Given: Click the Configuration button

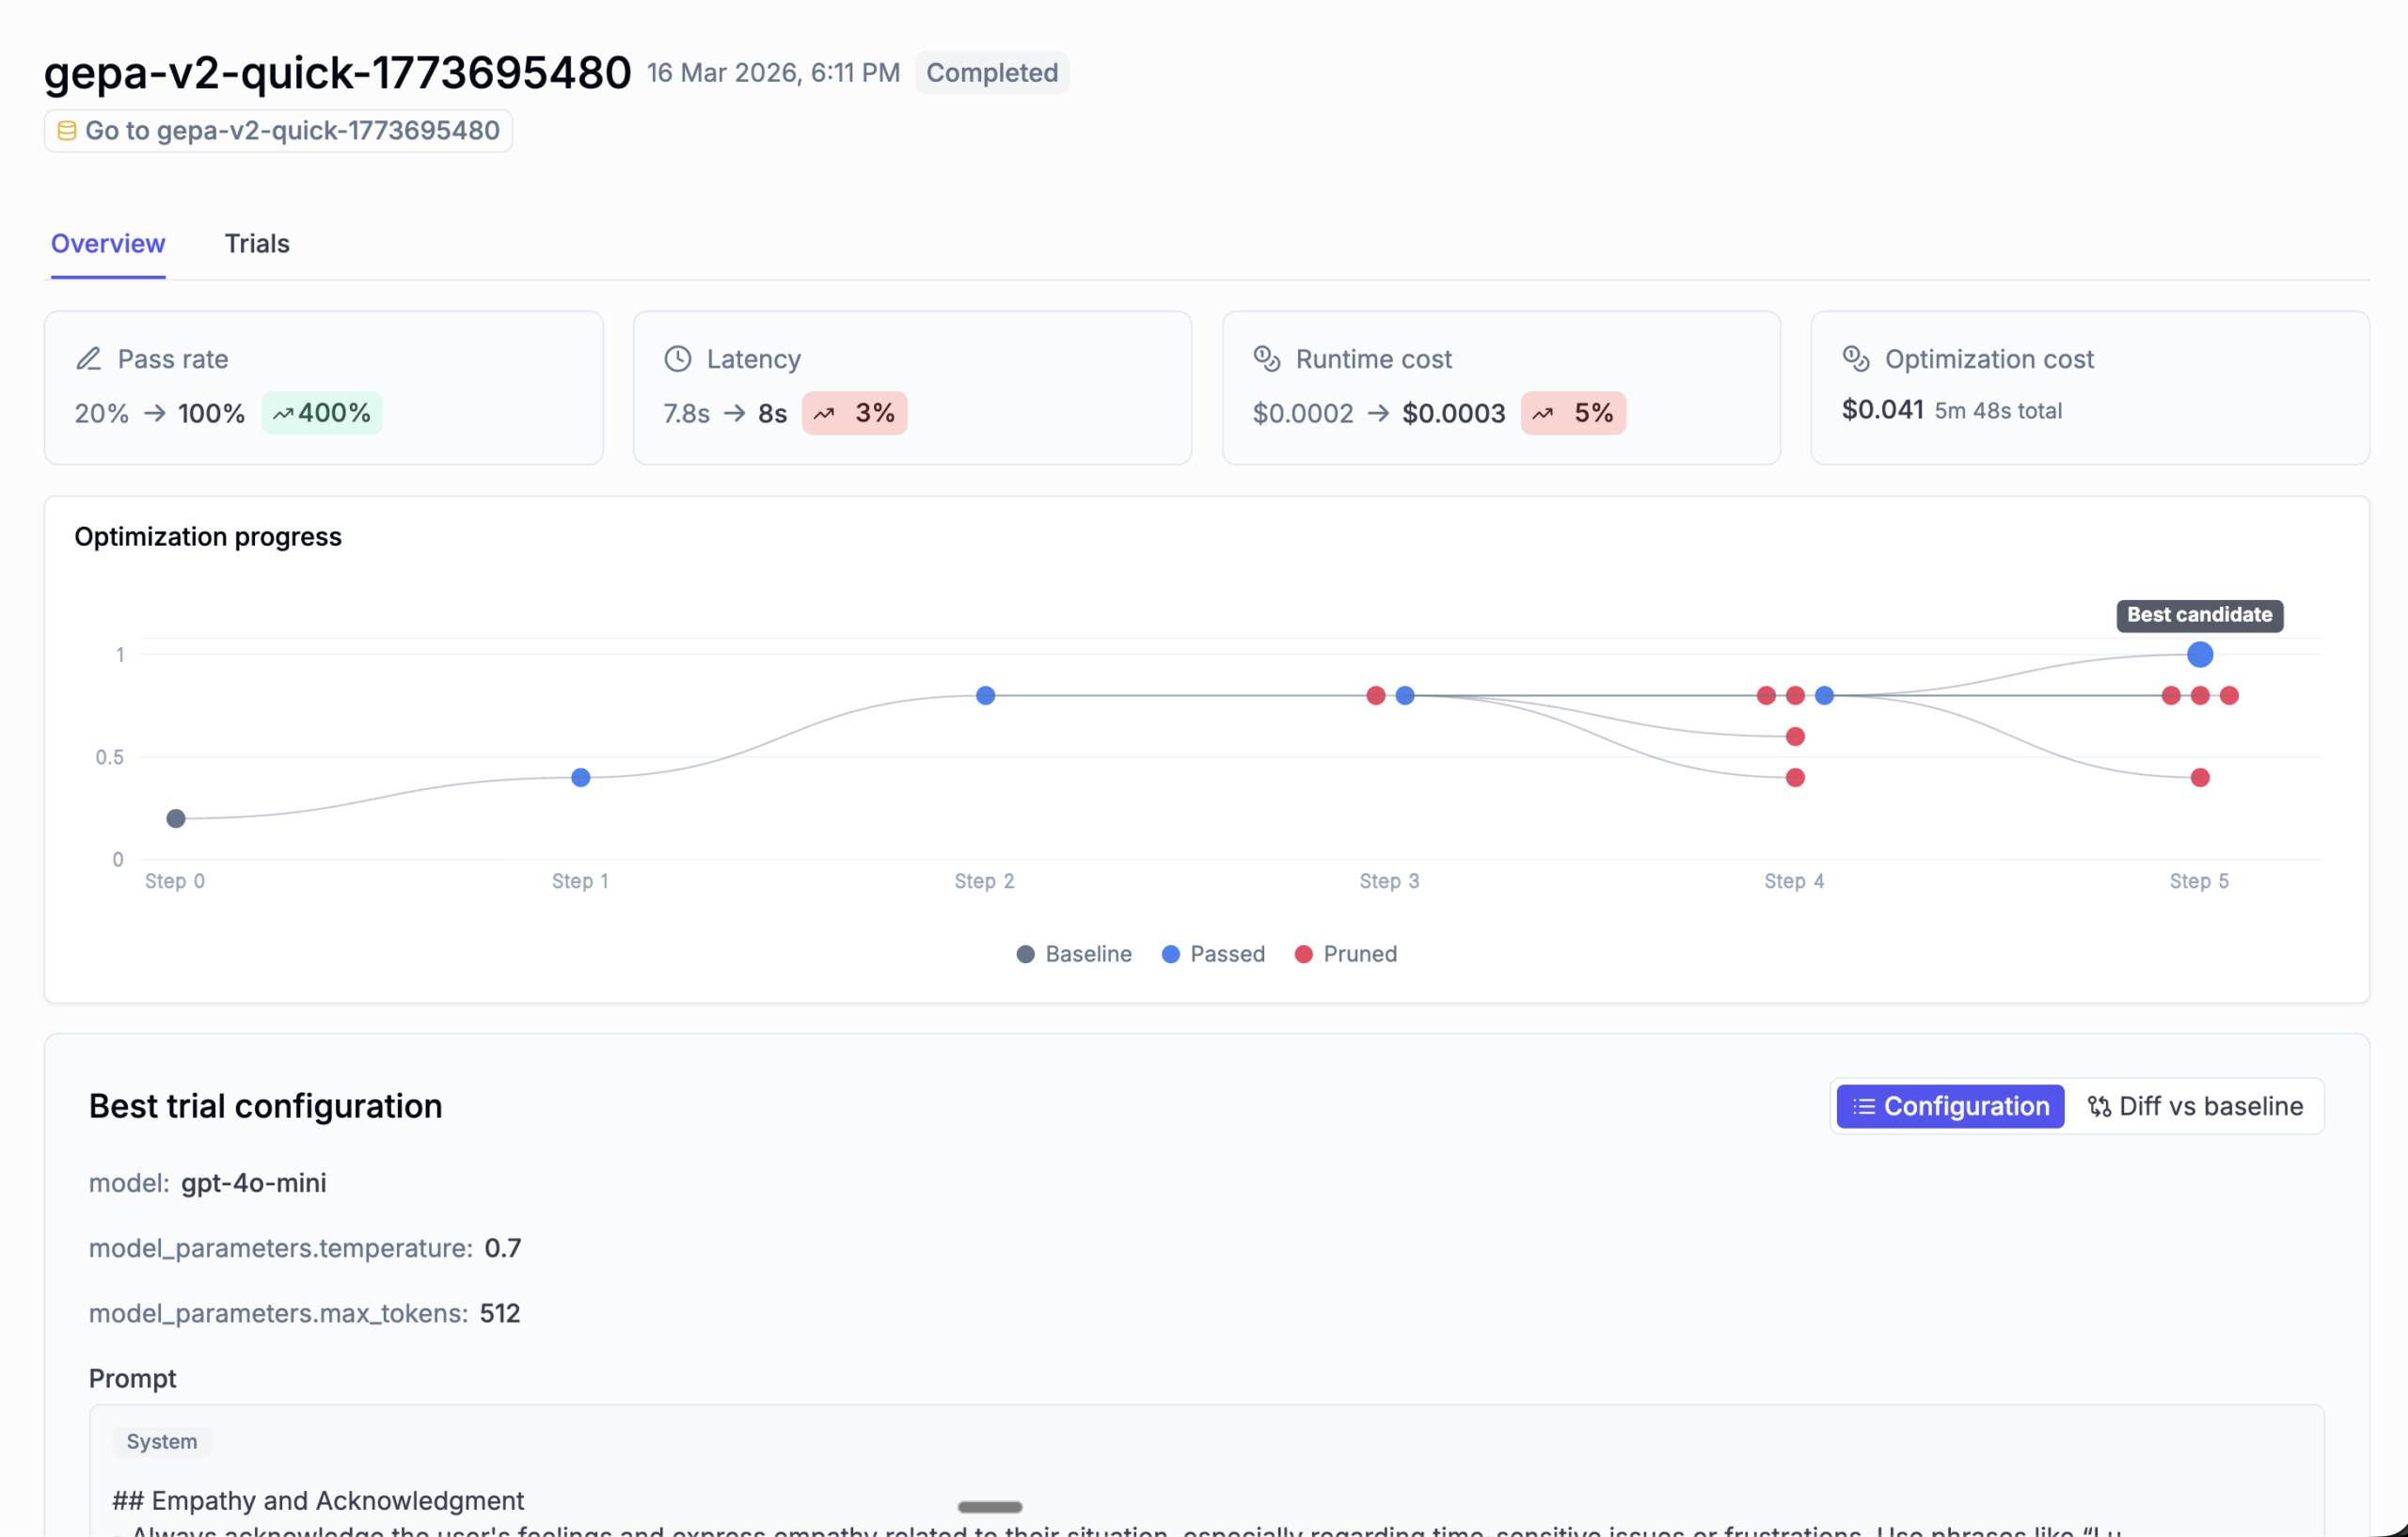Looking at the screenshot, I should click(1949, 1106).
